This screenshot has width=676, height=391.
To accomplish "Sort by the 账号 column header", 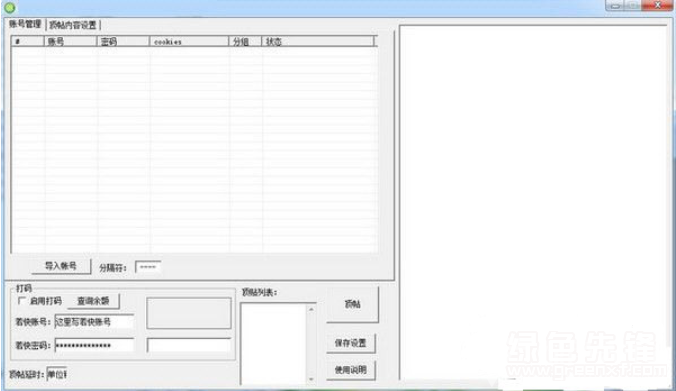I will [70, 41].
